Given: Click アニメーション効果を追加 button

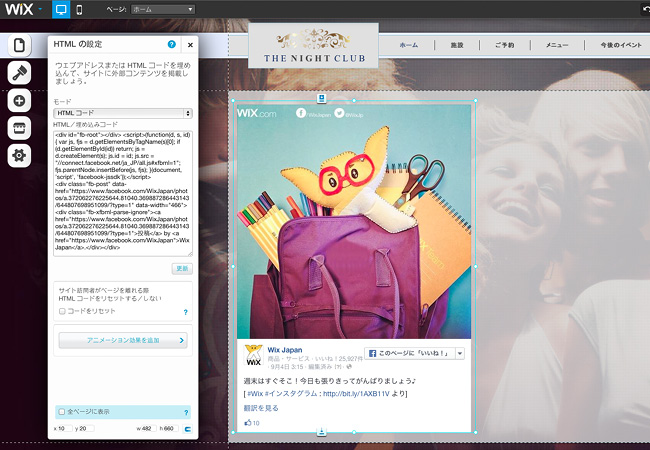Looking at the screenshot, I should [123, 340].
